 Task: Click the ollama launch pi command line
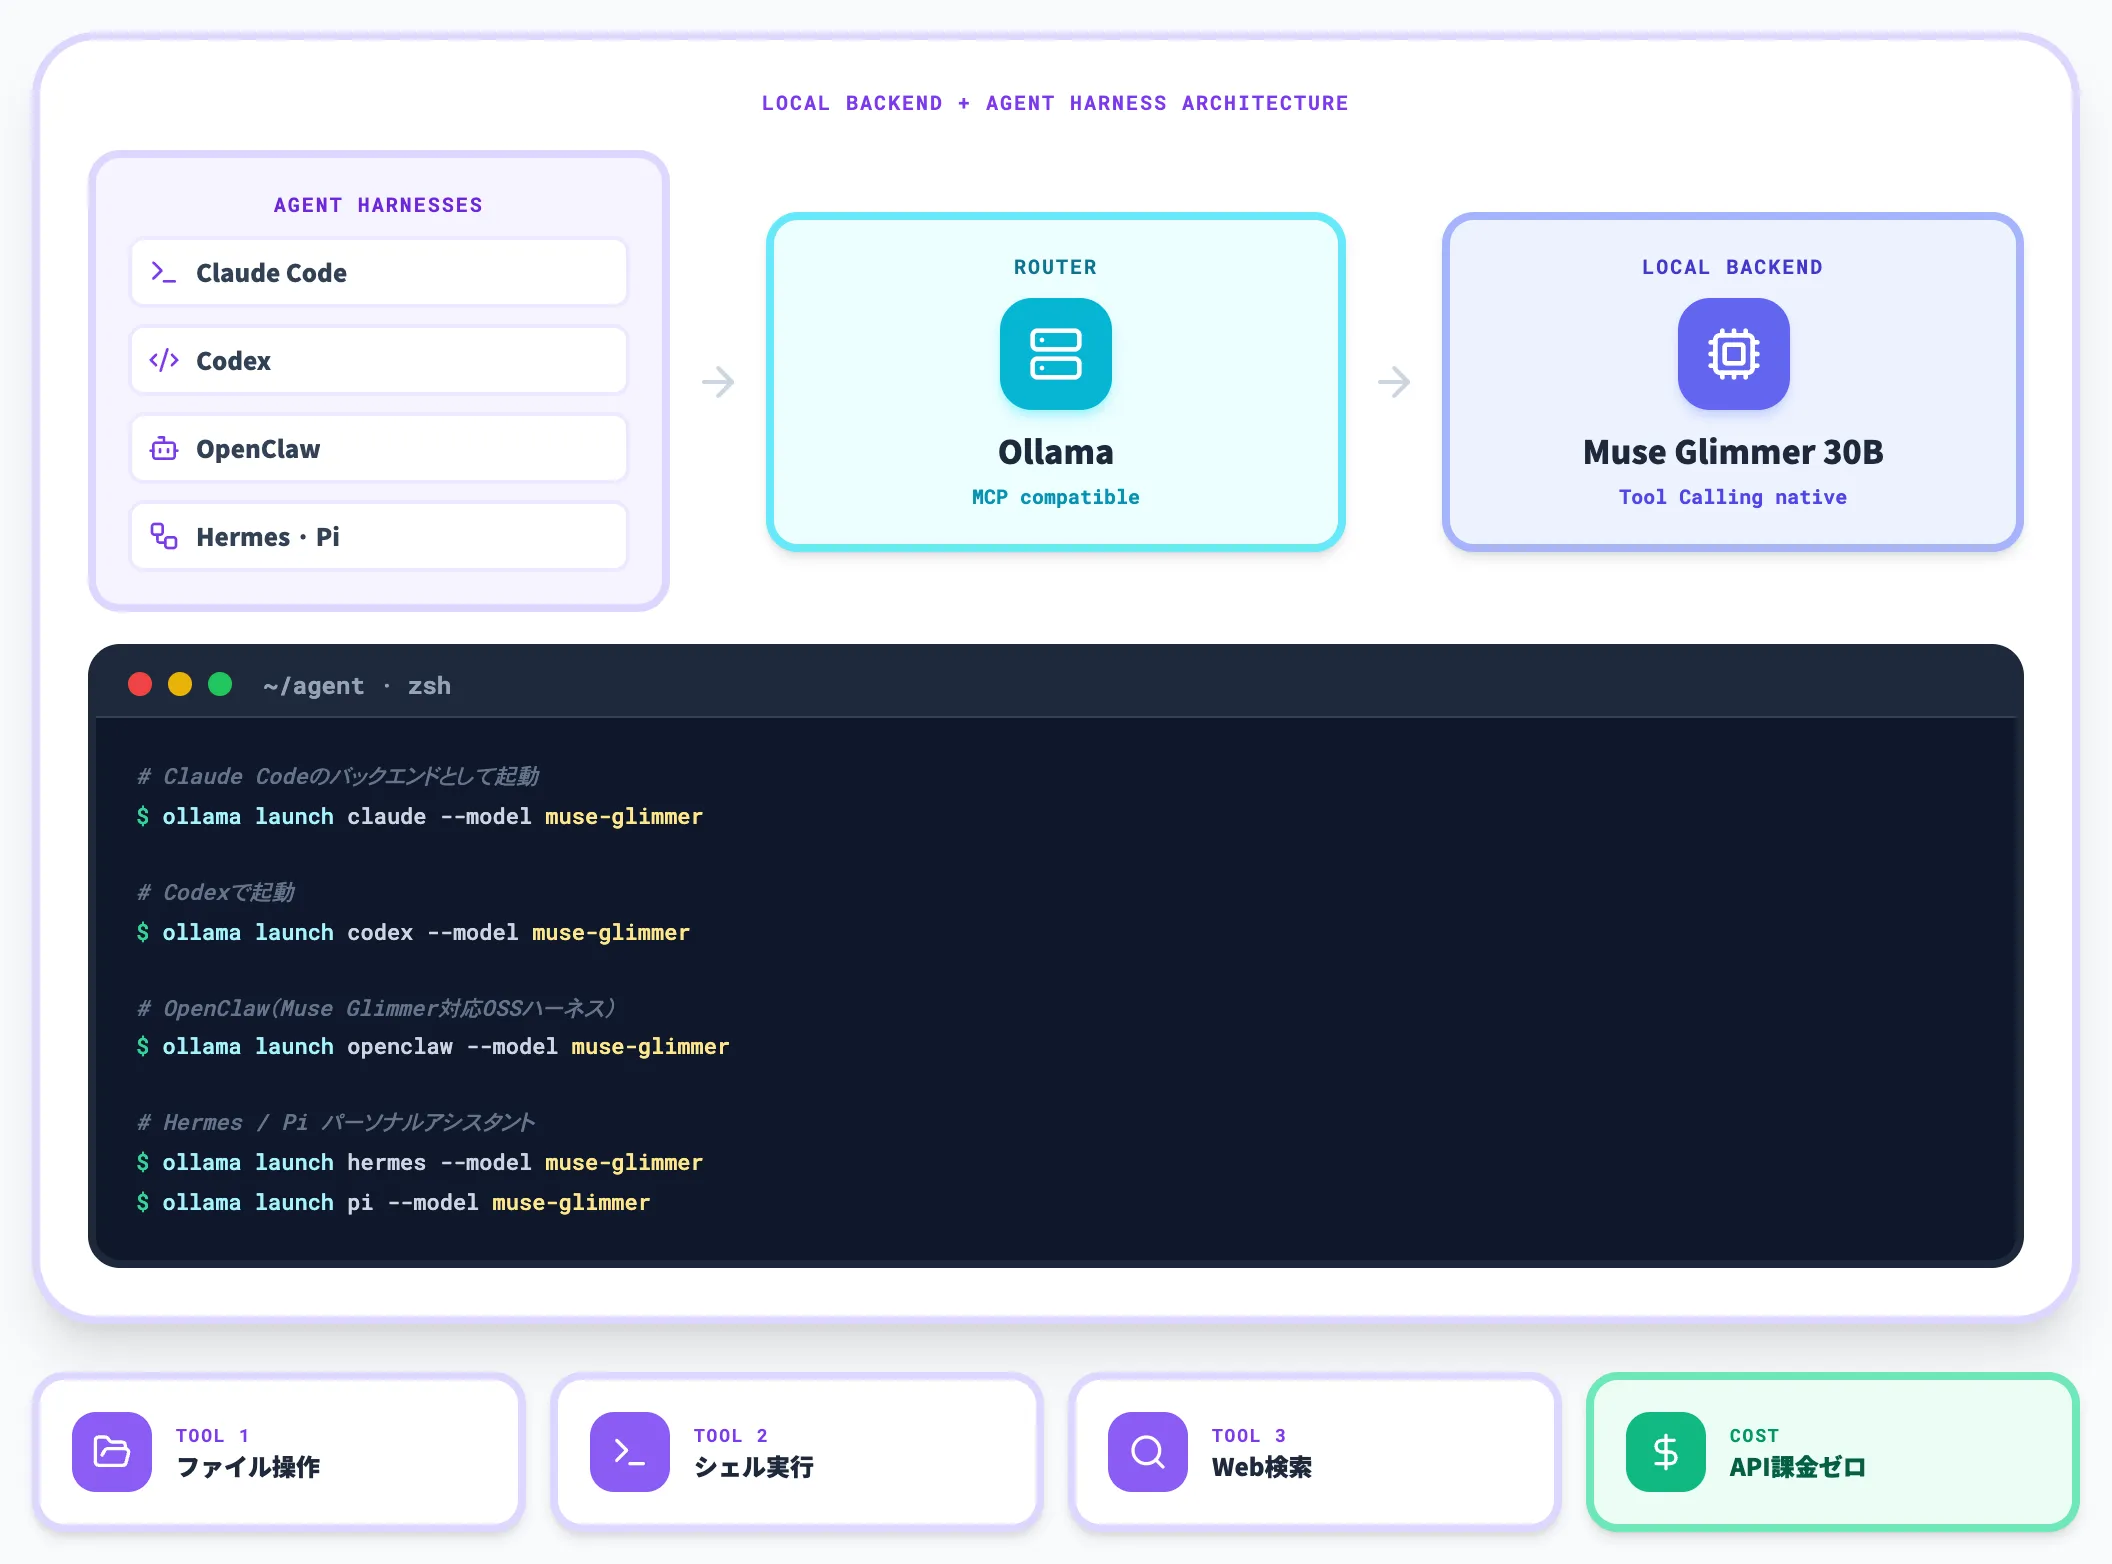pyautogui.click(x=393, y=1202)
